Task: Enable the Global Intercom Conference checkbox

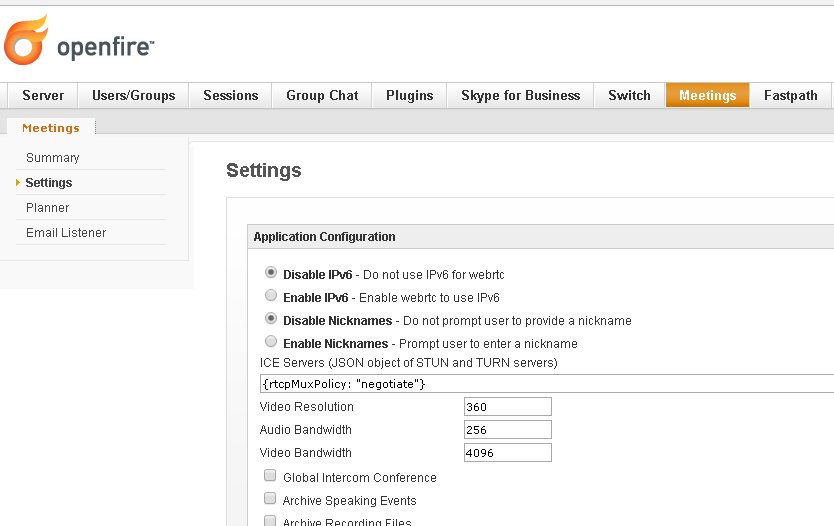Action: (x=270, y=476)
